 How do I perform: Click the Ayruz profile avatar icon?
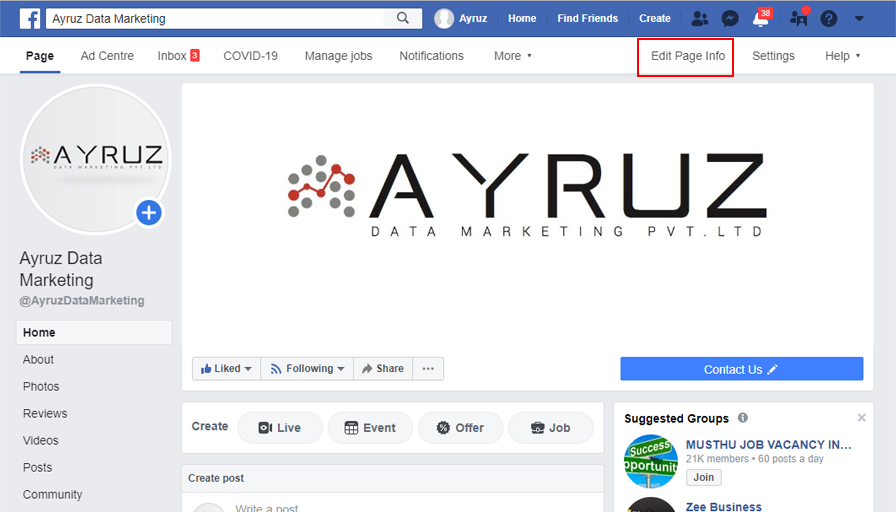point(444,18)
